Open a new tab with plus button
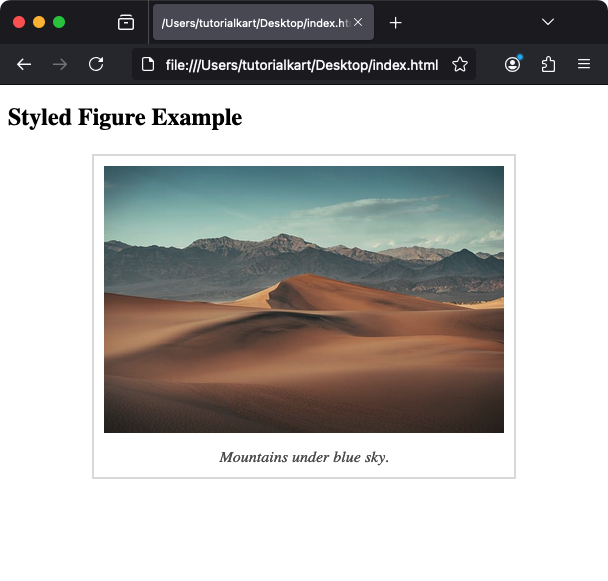This screenshot has height=581, width=608. click(395, 23)
